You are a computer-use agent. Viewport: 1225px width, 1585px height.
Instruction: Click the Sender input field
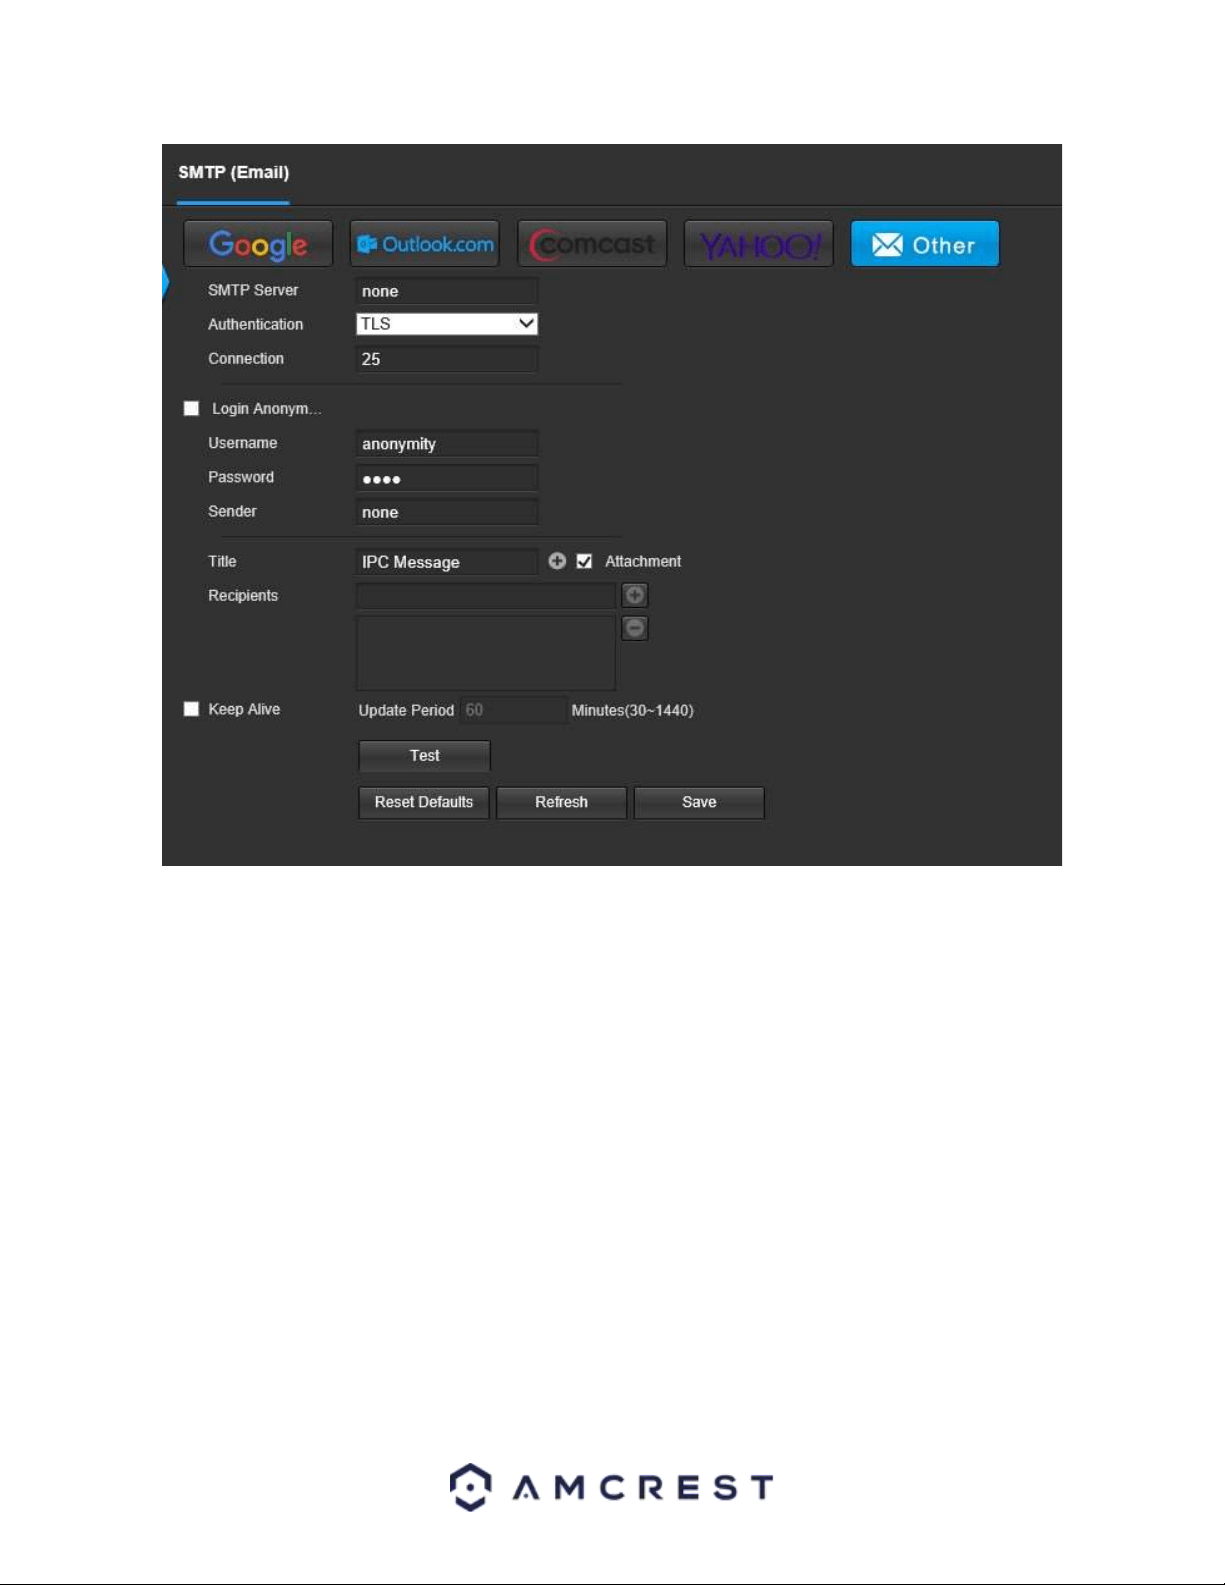[447, 512]
